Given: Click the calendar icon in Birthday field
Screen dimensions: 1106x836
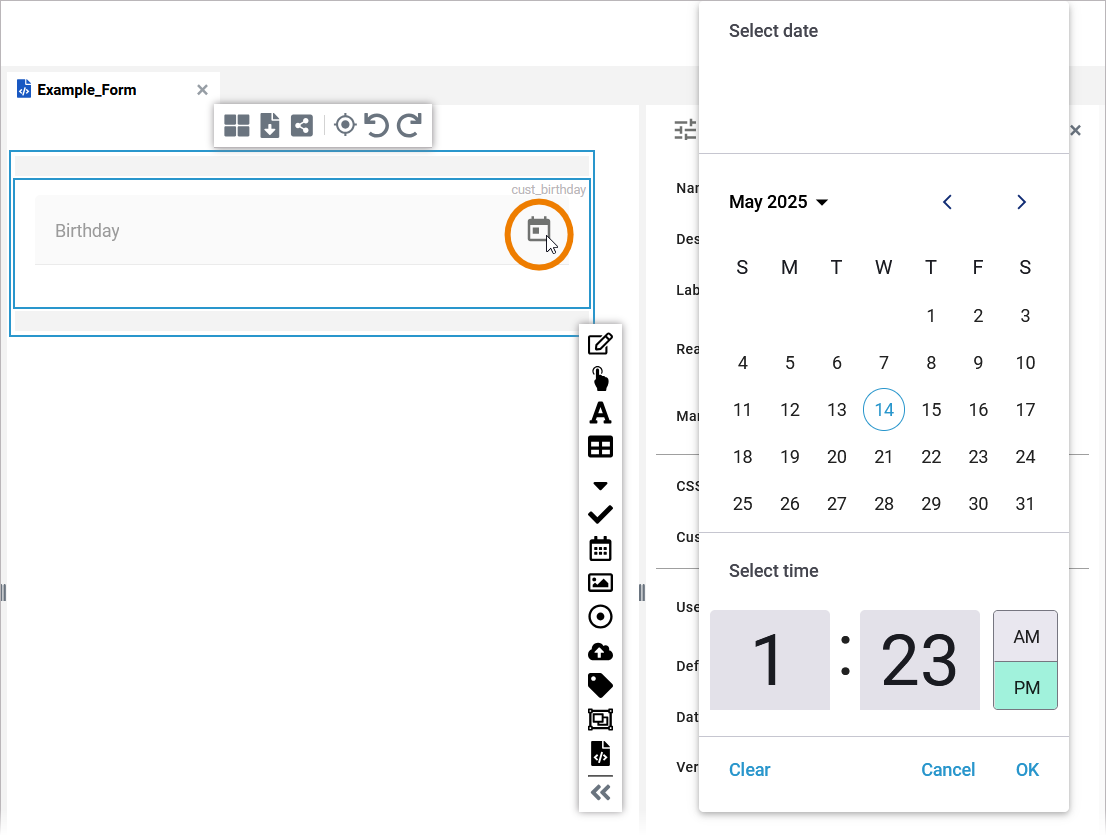Looking at the screenshot, I should tap(539, 230).
